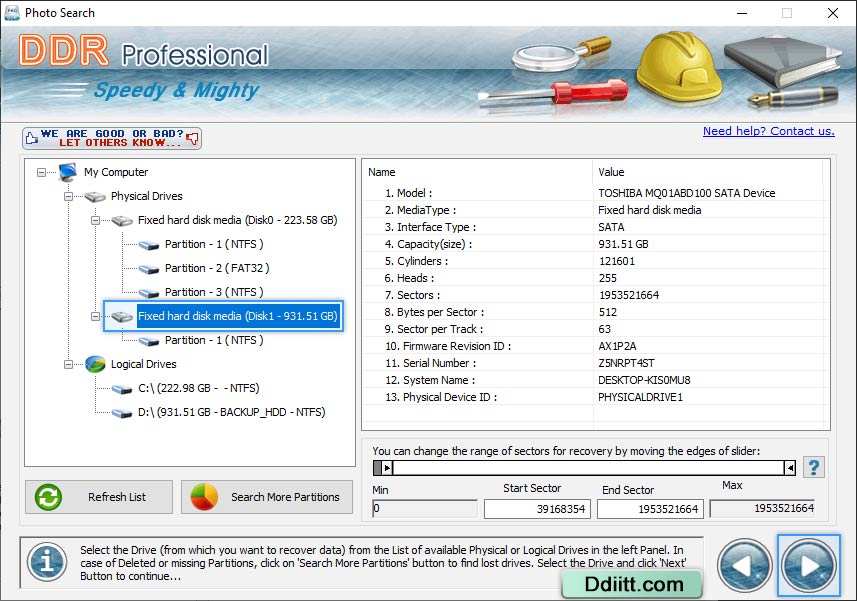Image resolution: width=857 pixels, height=601 pixels.
Task: Click the End Sector input field
Action: pos(650,509)
